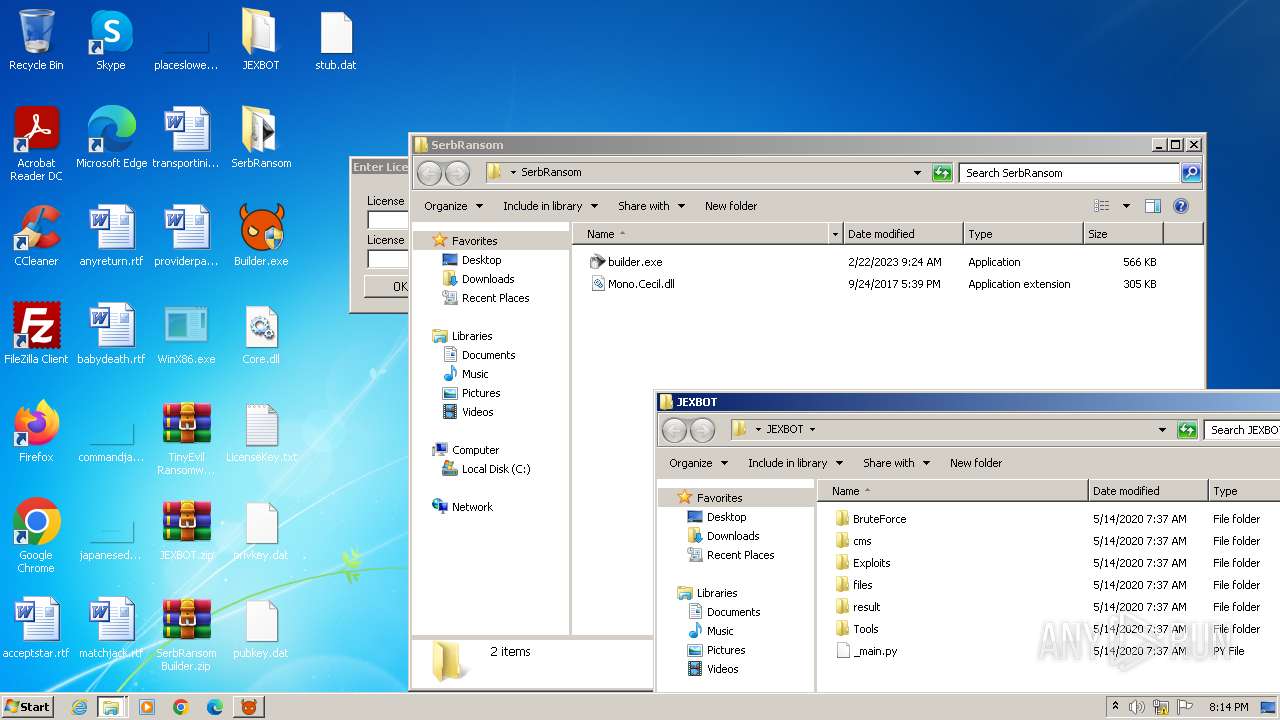Screen dimensions: 1280x720
Task: Click the volume icon in system tray
Action: tap(1136, 707)
